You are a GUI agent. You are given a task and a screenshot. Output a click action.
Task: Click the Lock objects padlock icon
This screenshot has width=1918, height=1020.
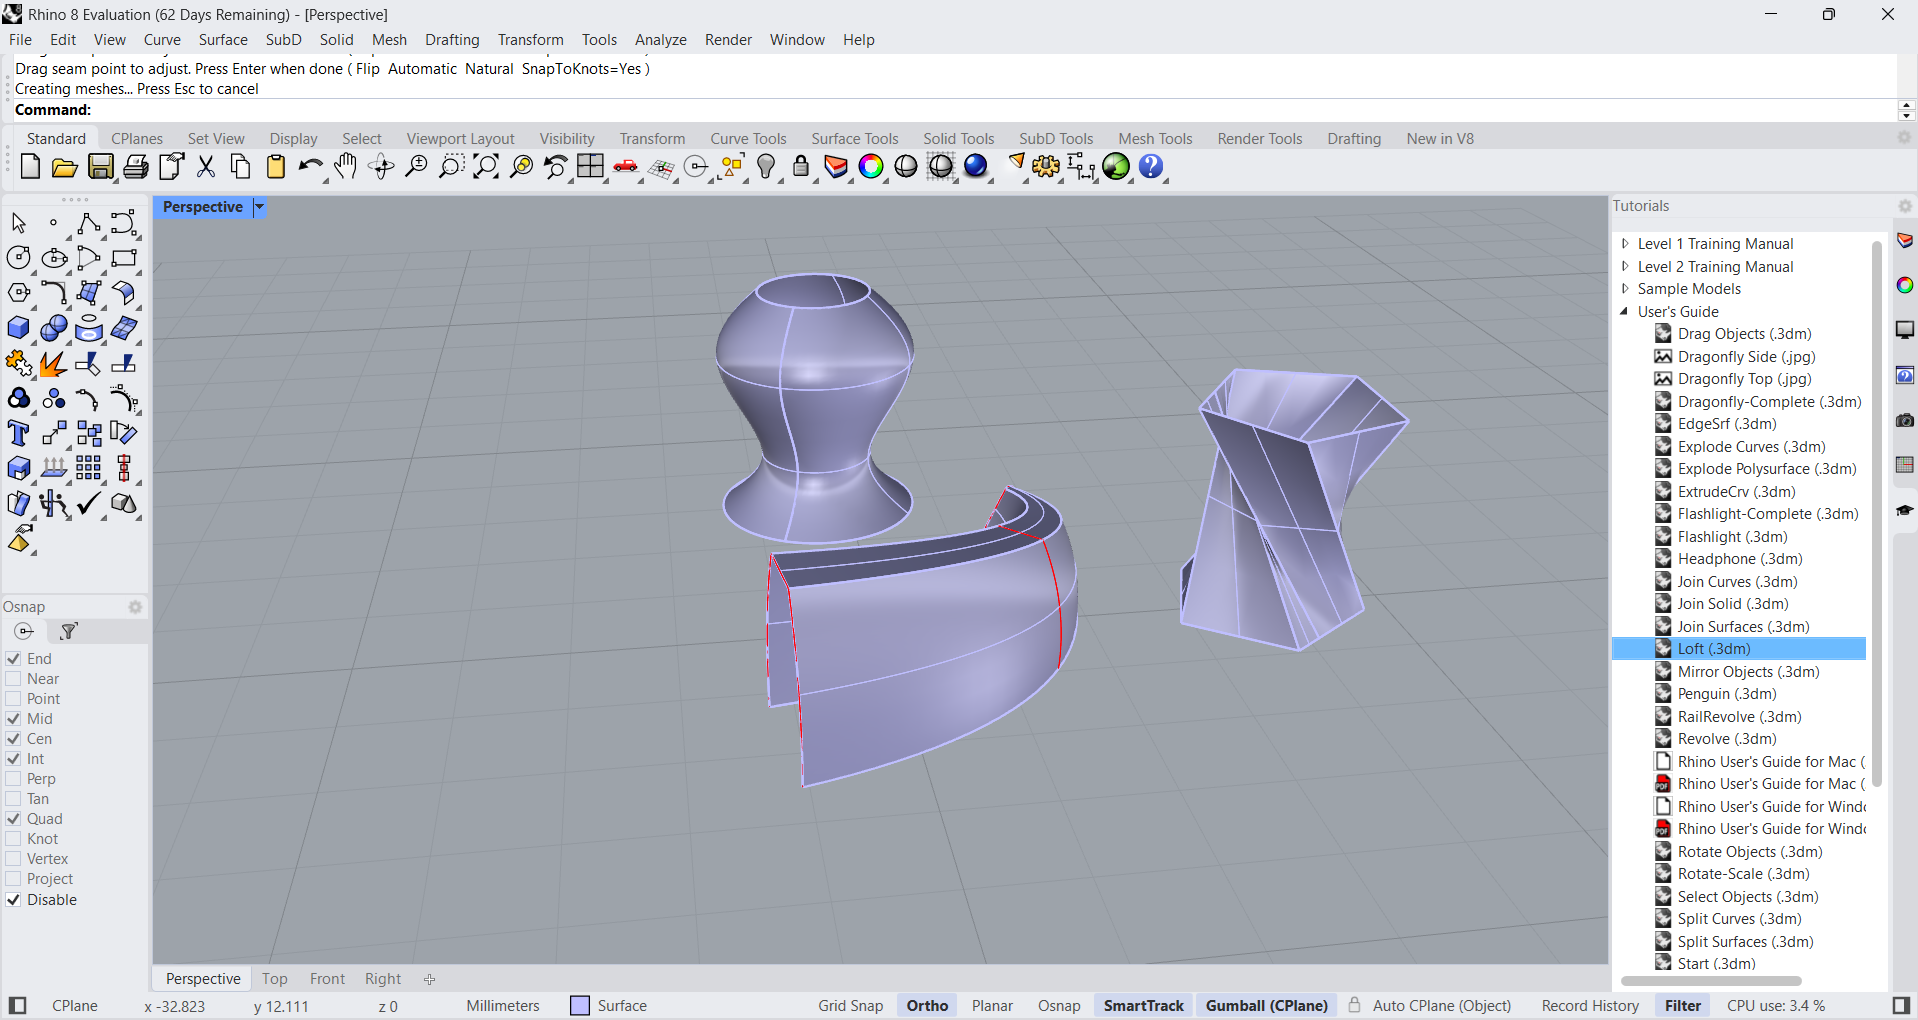pyautogui.click(x=801, y=167)
